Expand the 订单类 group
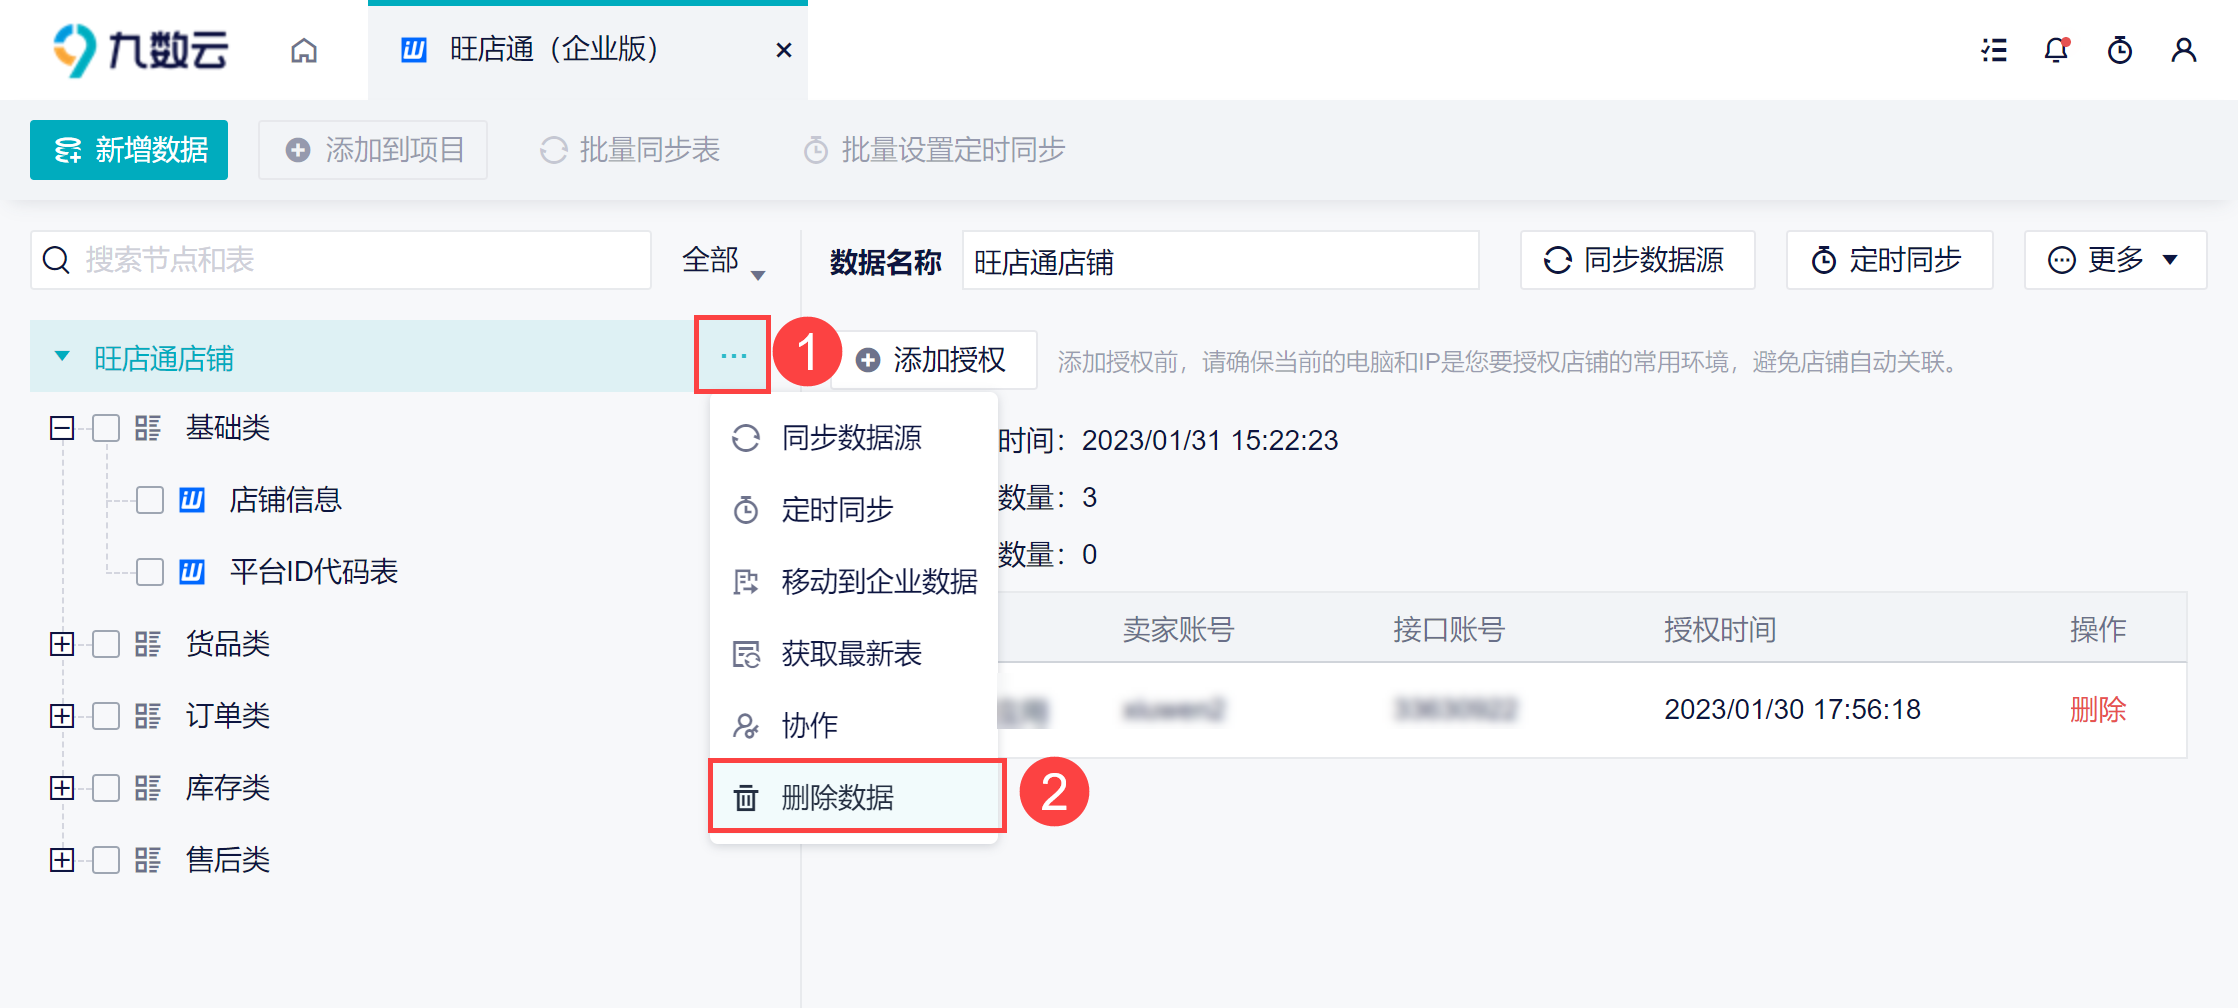This screenshot has height=1008, width=2238. (62, 716)
